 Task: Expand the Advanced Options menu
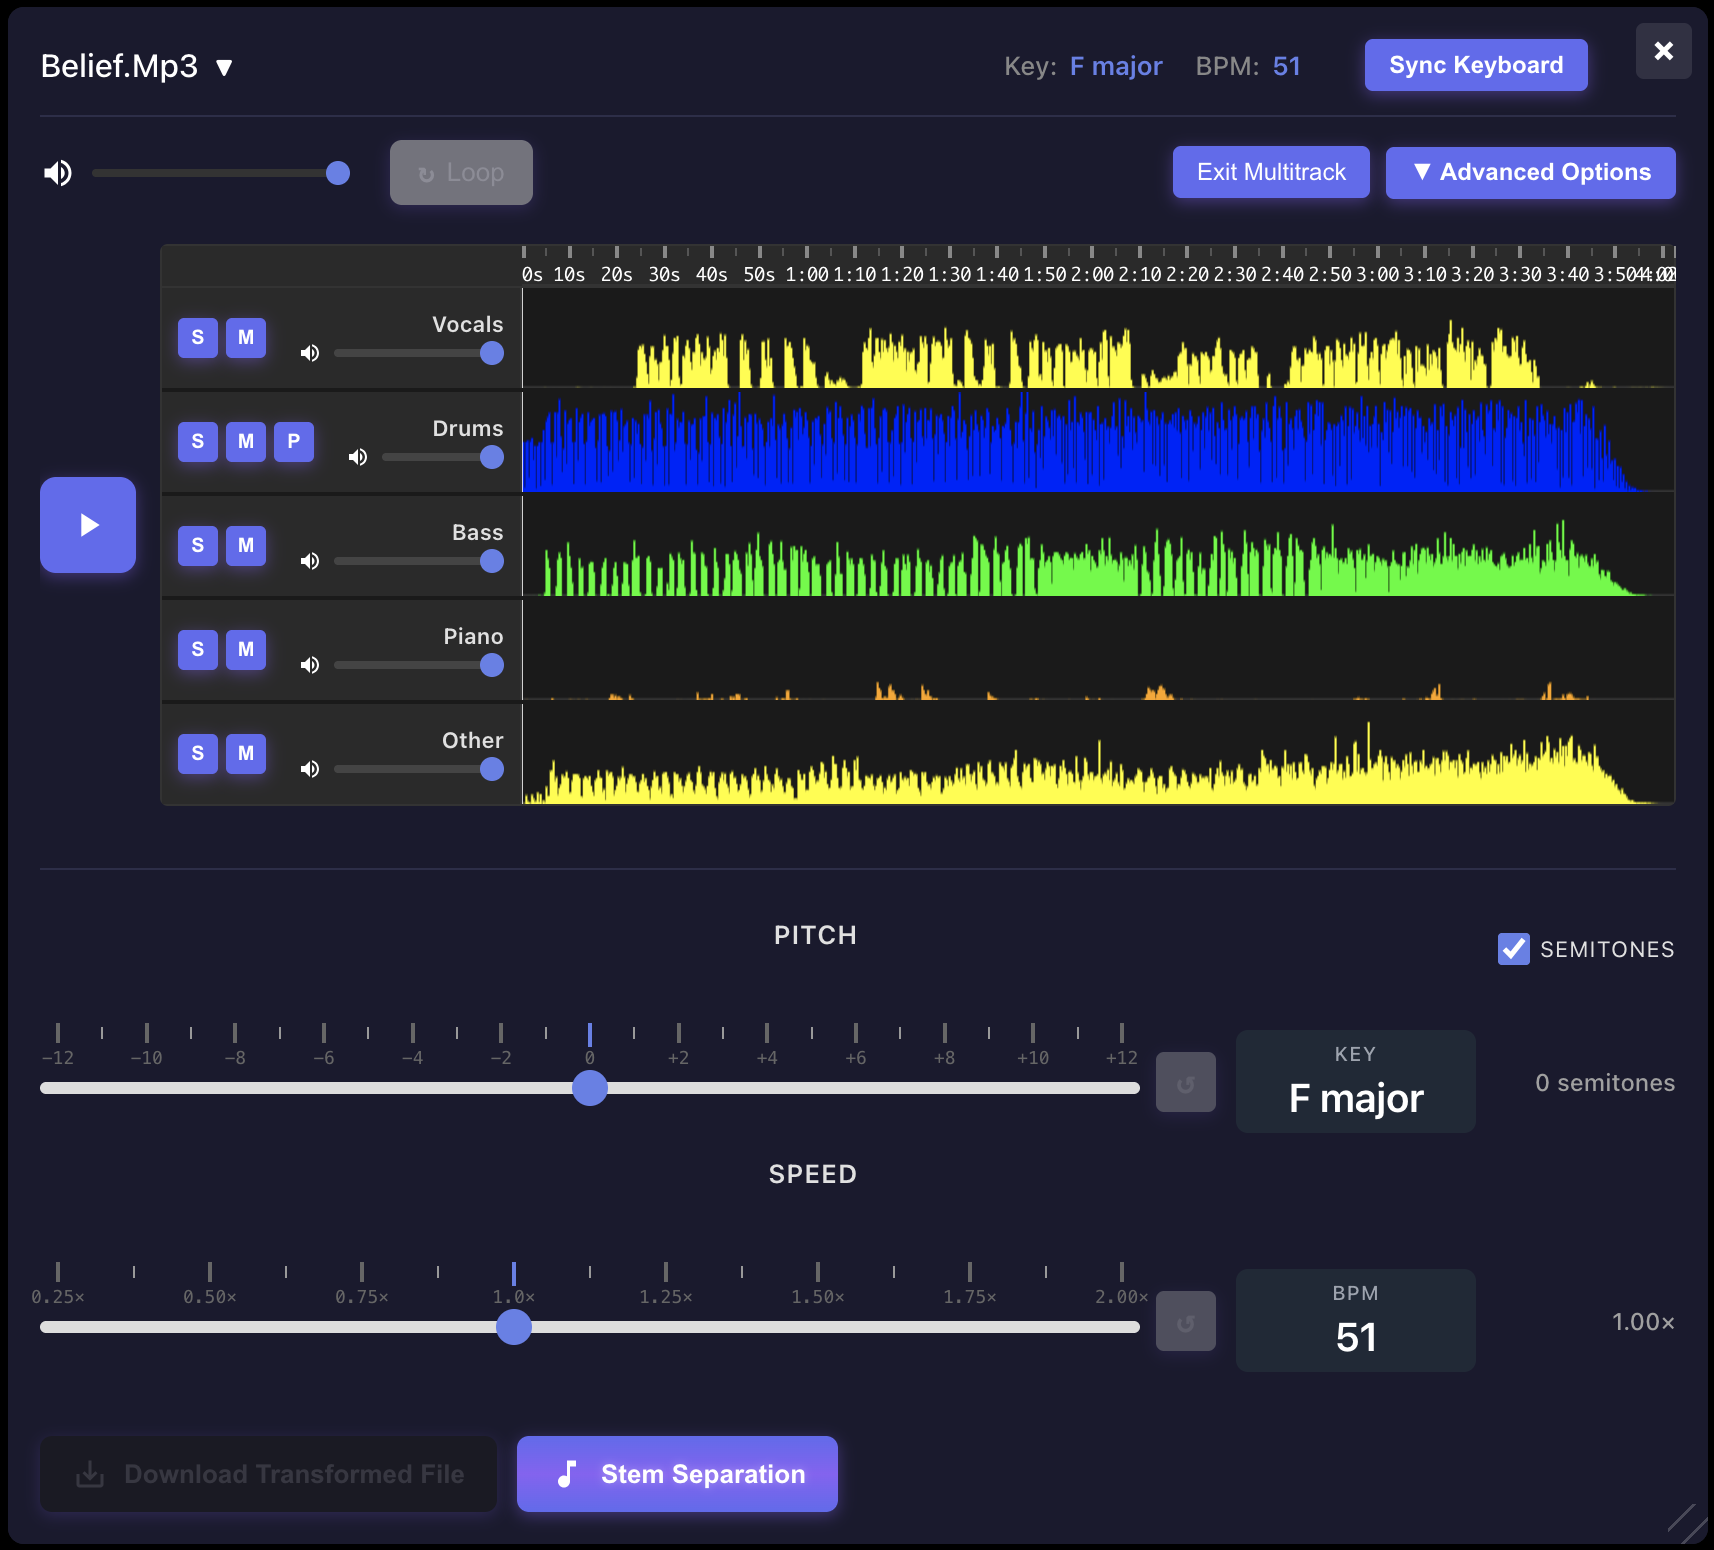tap(1530, 173)
